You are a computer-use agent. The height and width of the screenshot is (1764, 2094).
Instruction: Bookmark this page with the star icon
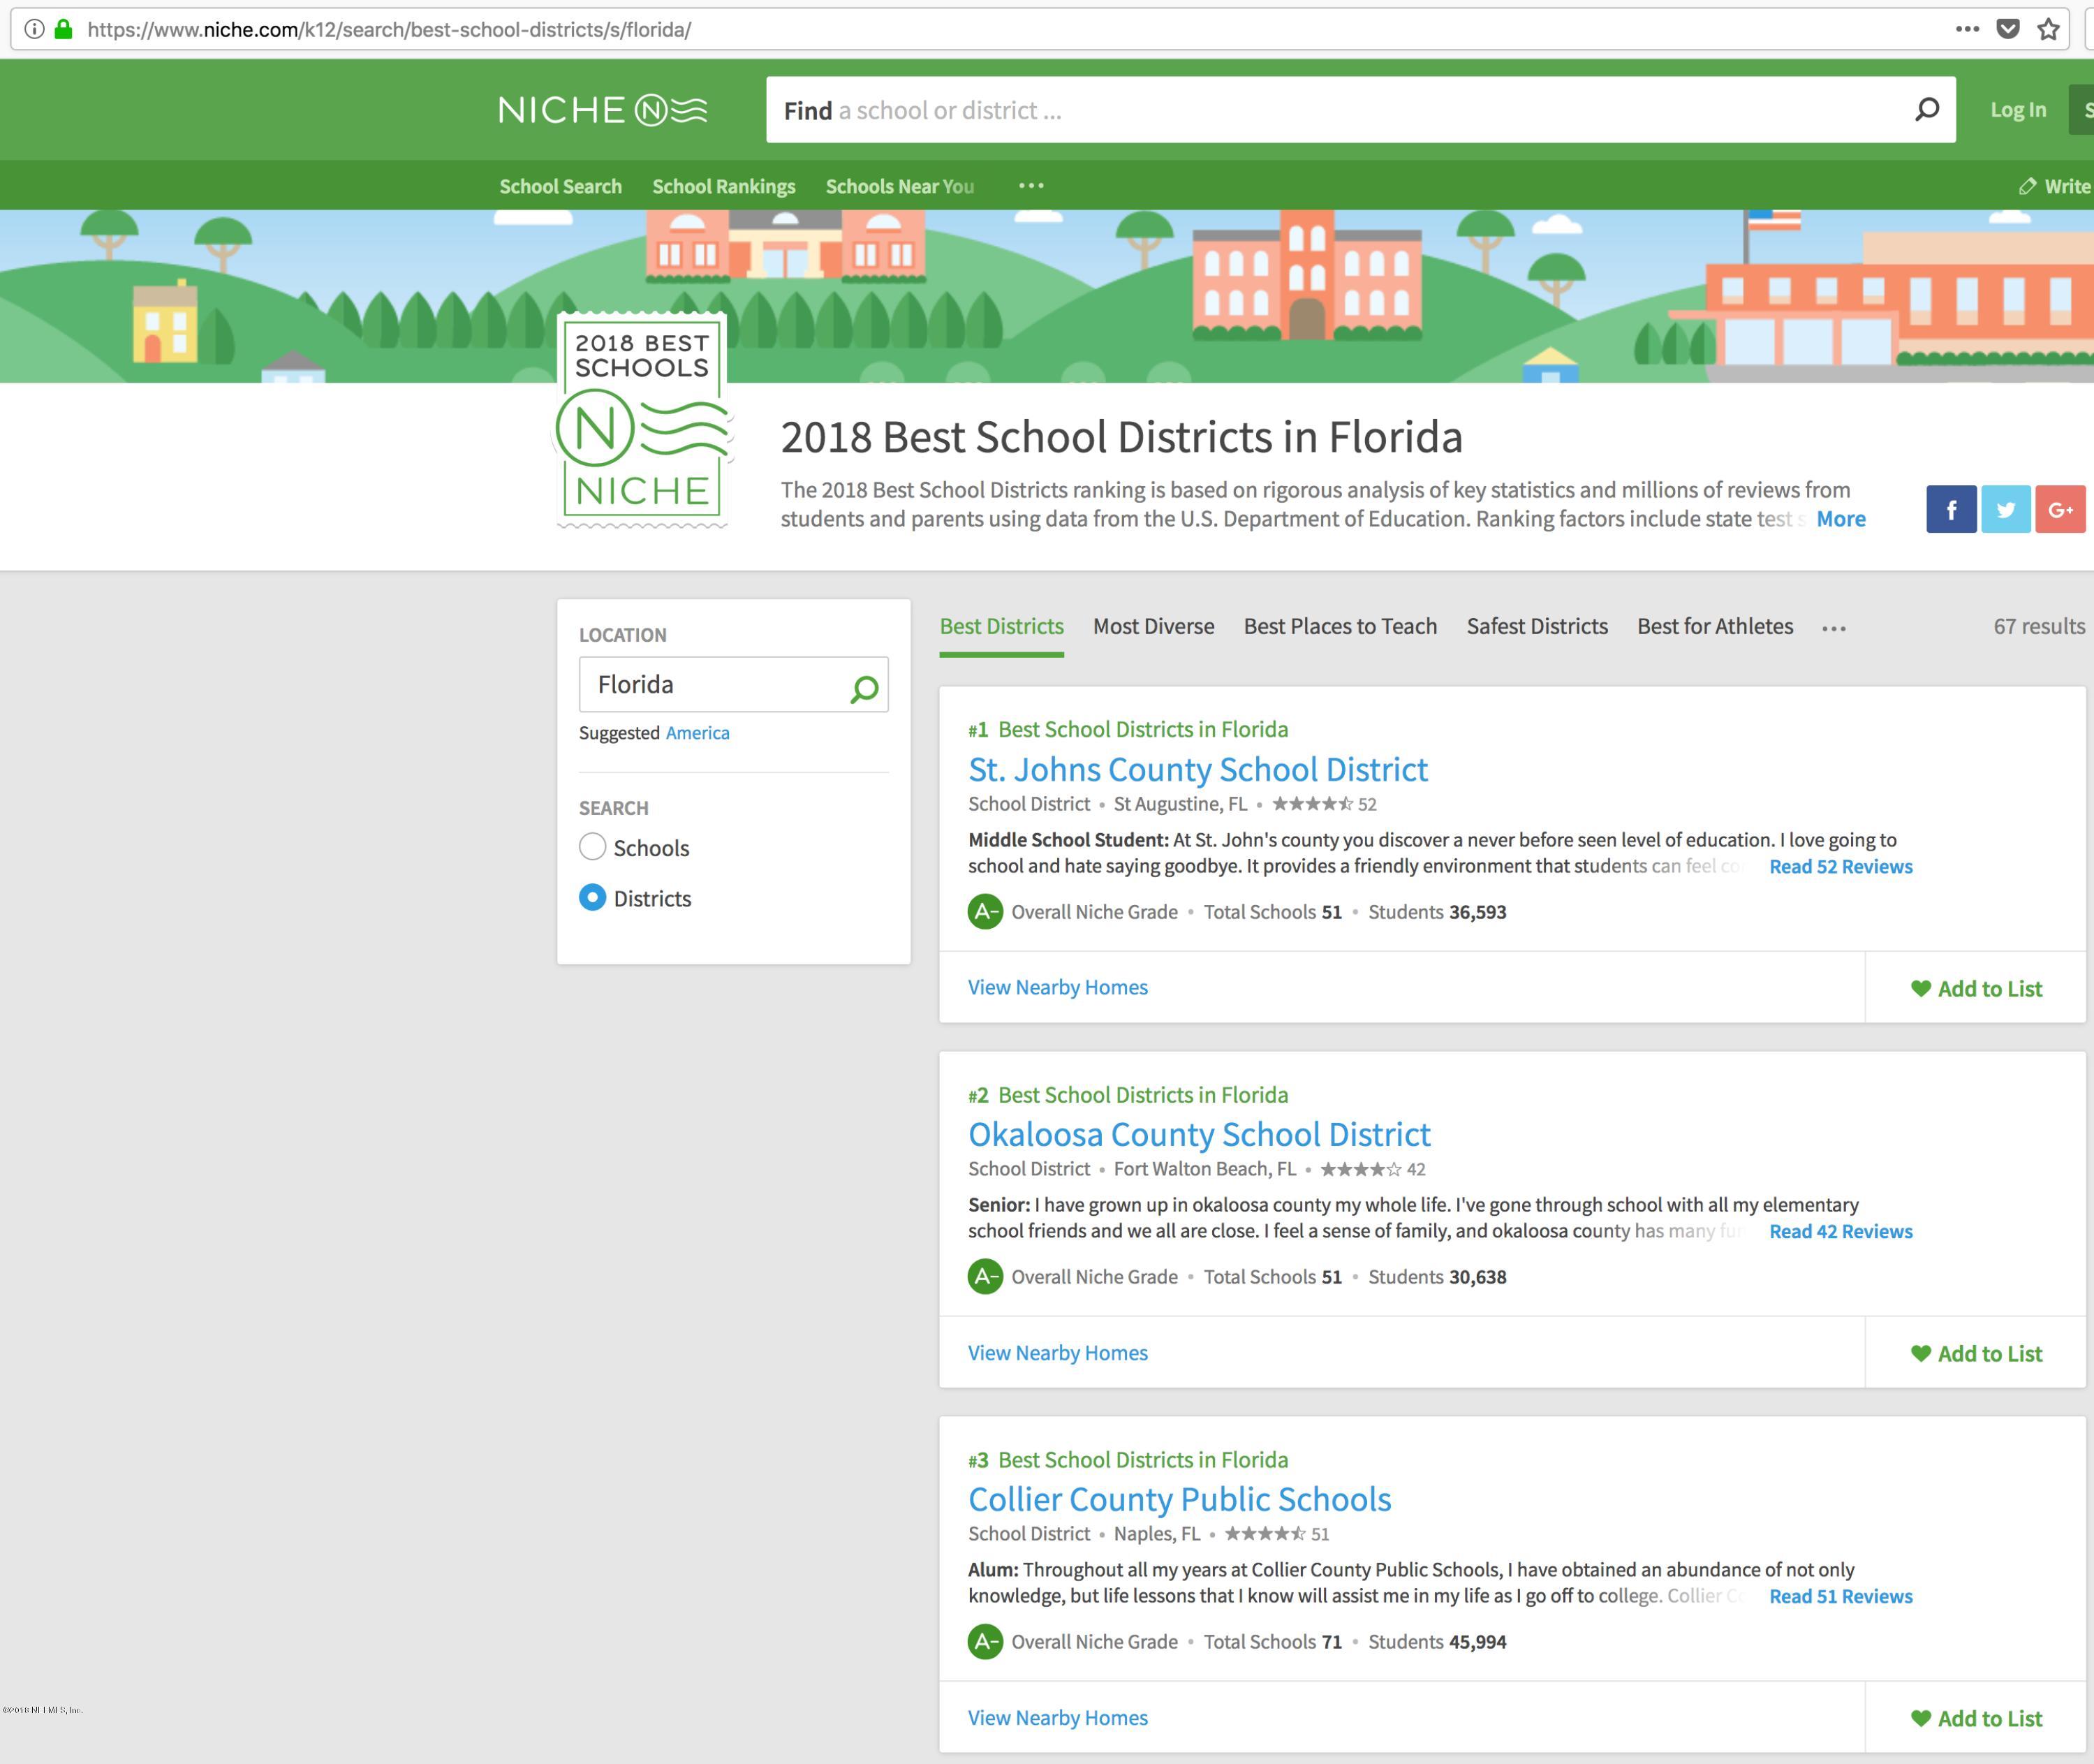point(2048,29)
